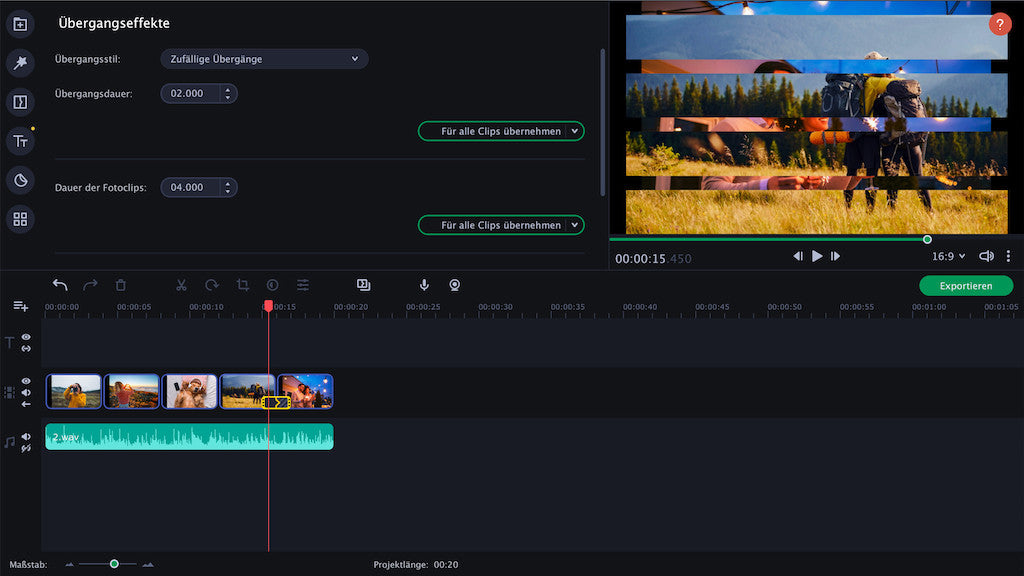
Task: Click the webcam capture icon
Action: [x=454, y=285]
